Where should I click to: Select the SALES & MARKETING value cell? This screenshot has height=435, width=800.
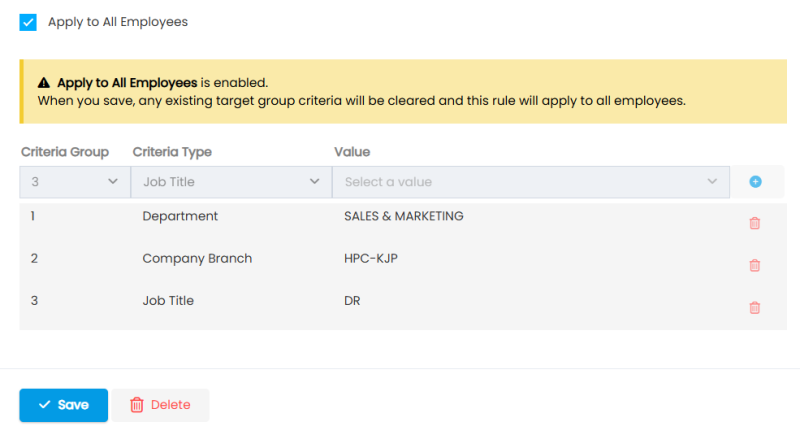click(x=403, y=216)
